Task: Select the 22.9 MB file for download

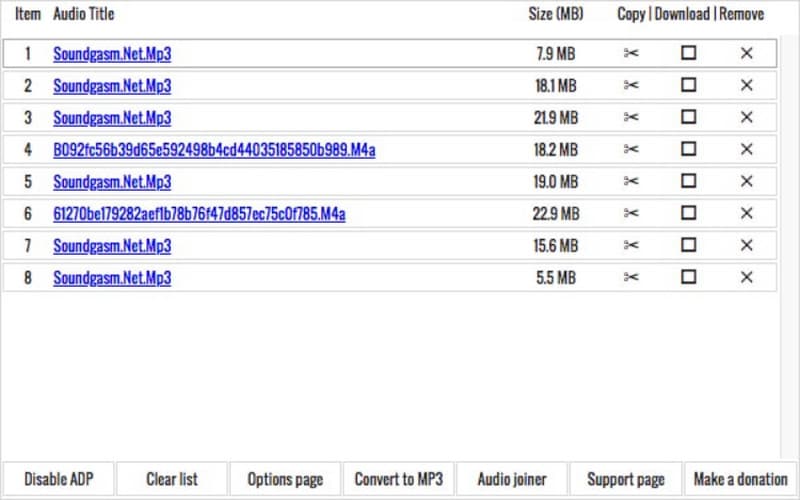Action: (x=689, y=213)
